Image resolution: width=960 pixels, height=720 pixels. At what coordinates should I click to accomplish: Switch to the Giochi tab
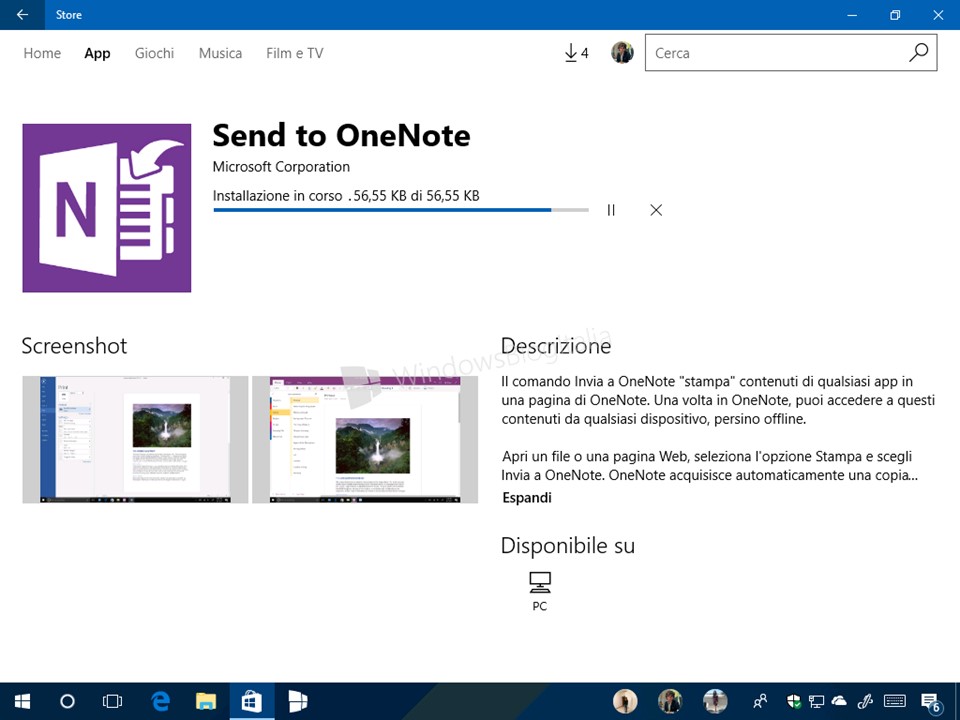[x=154, y=53]
